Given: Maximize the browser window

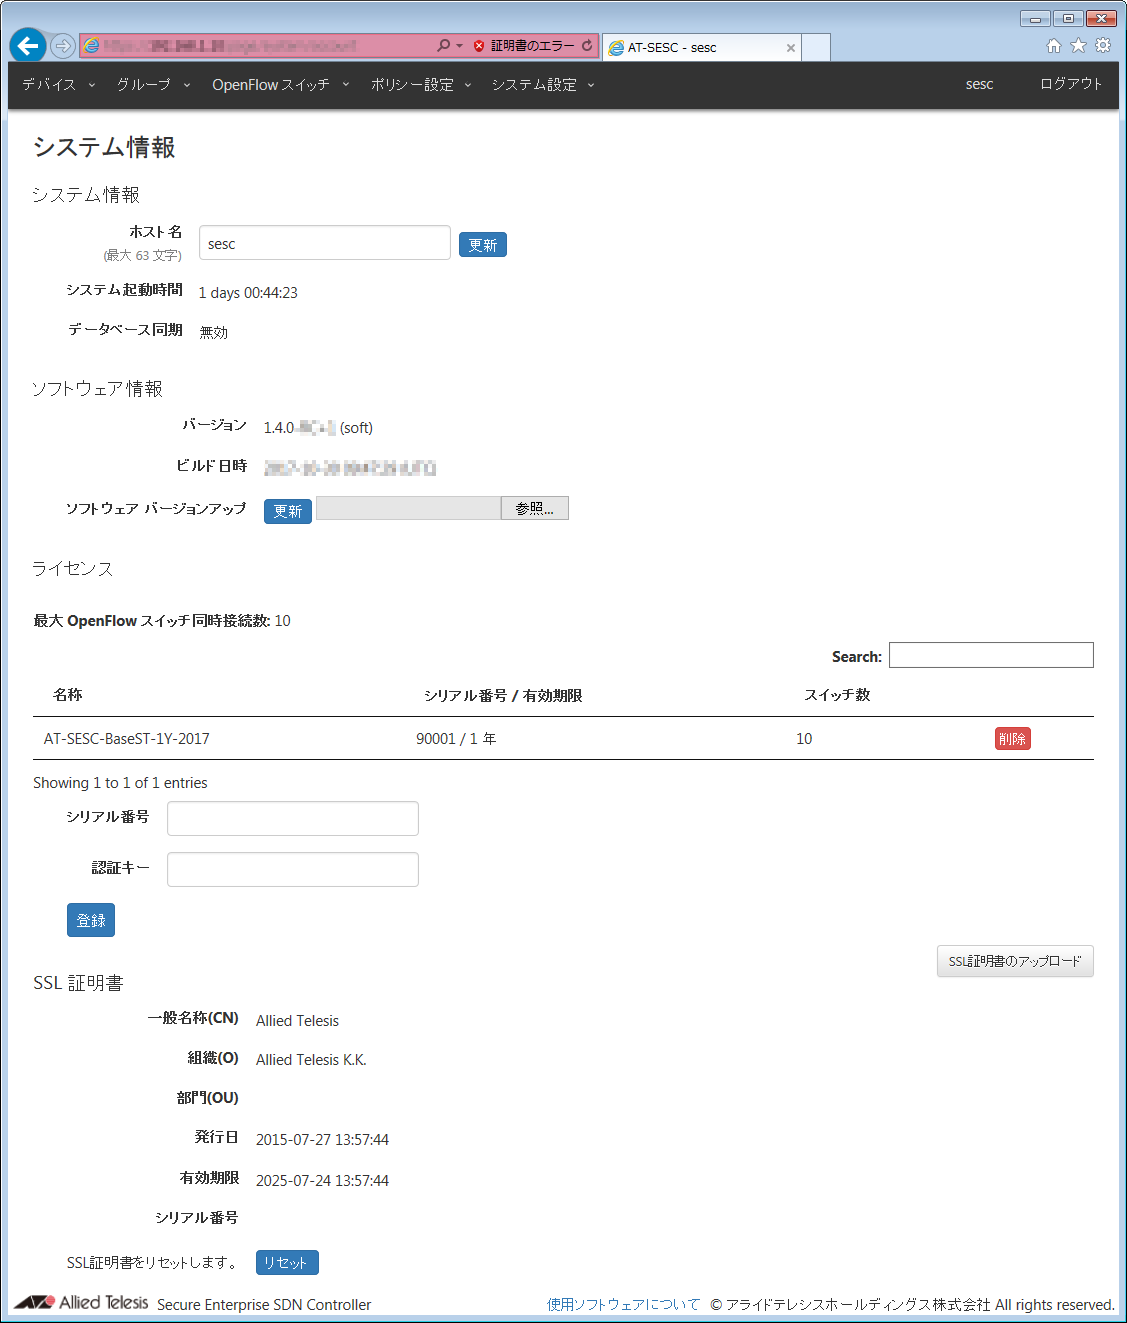Looking at the screenshot, I should pyautogui.click(x=1068, y=18).
